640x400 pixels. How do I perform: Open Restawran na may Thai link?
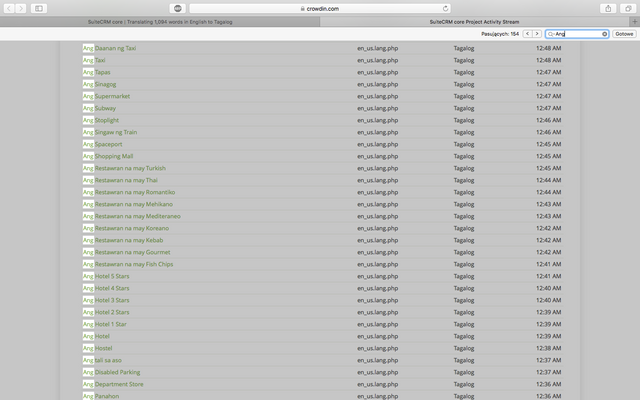pyautogui.click(x=120, y=180)
